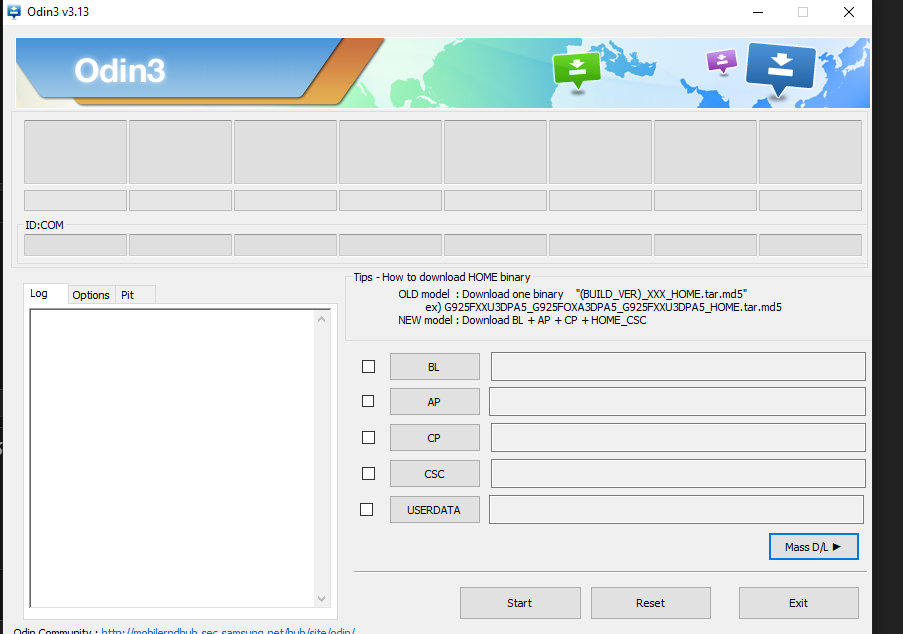Tick the AP checkbox

click(x=368, y=401)
